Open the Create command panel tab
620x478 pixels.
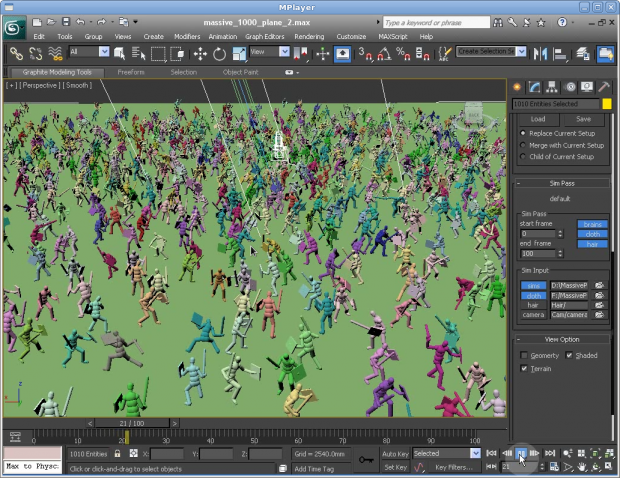click(x=517, y=87)
